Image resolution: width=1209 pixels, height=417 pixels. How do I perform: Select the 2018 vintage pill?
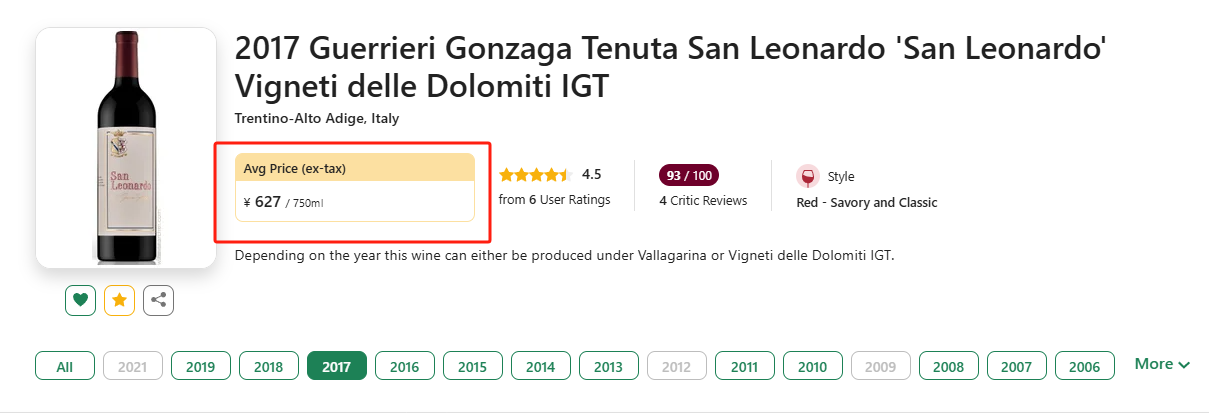coord(269,367)
